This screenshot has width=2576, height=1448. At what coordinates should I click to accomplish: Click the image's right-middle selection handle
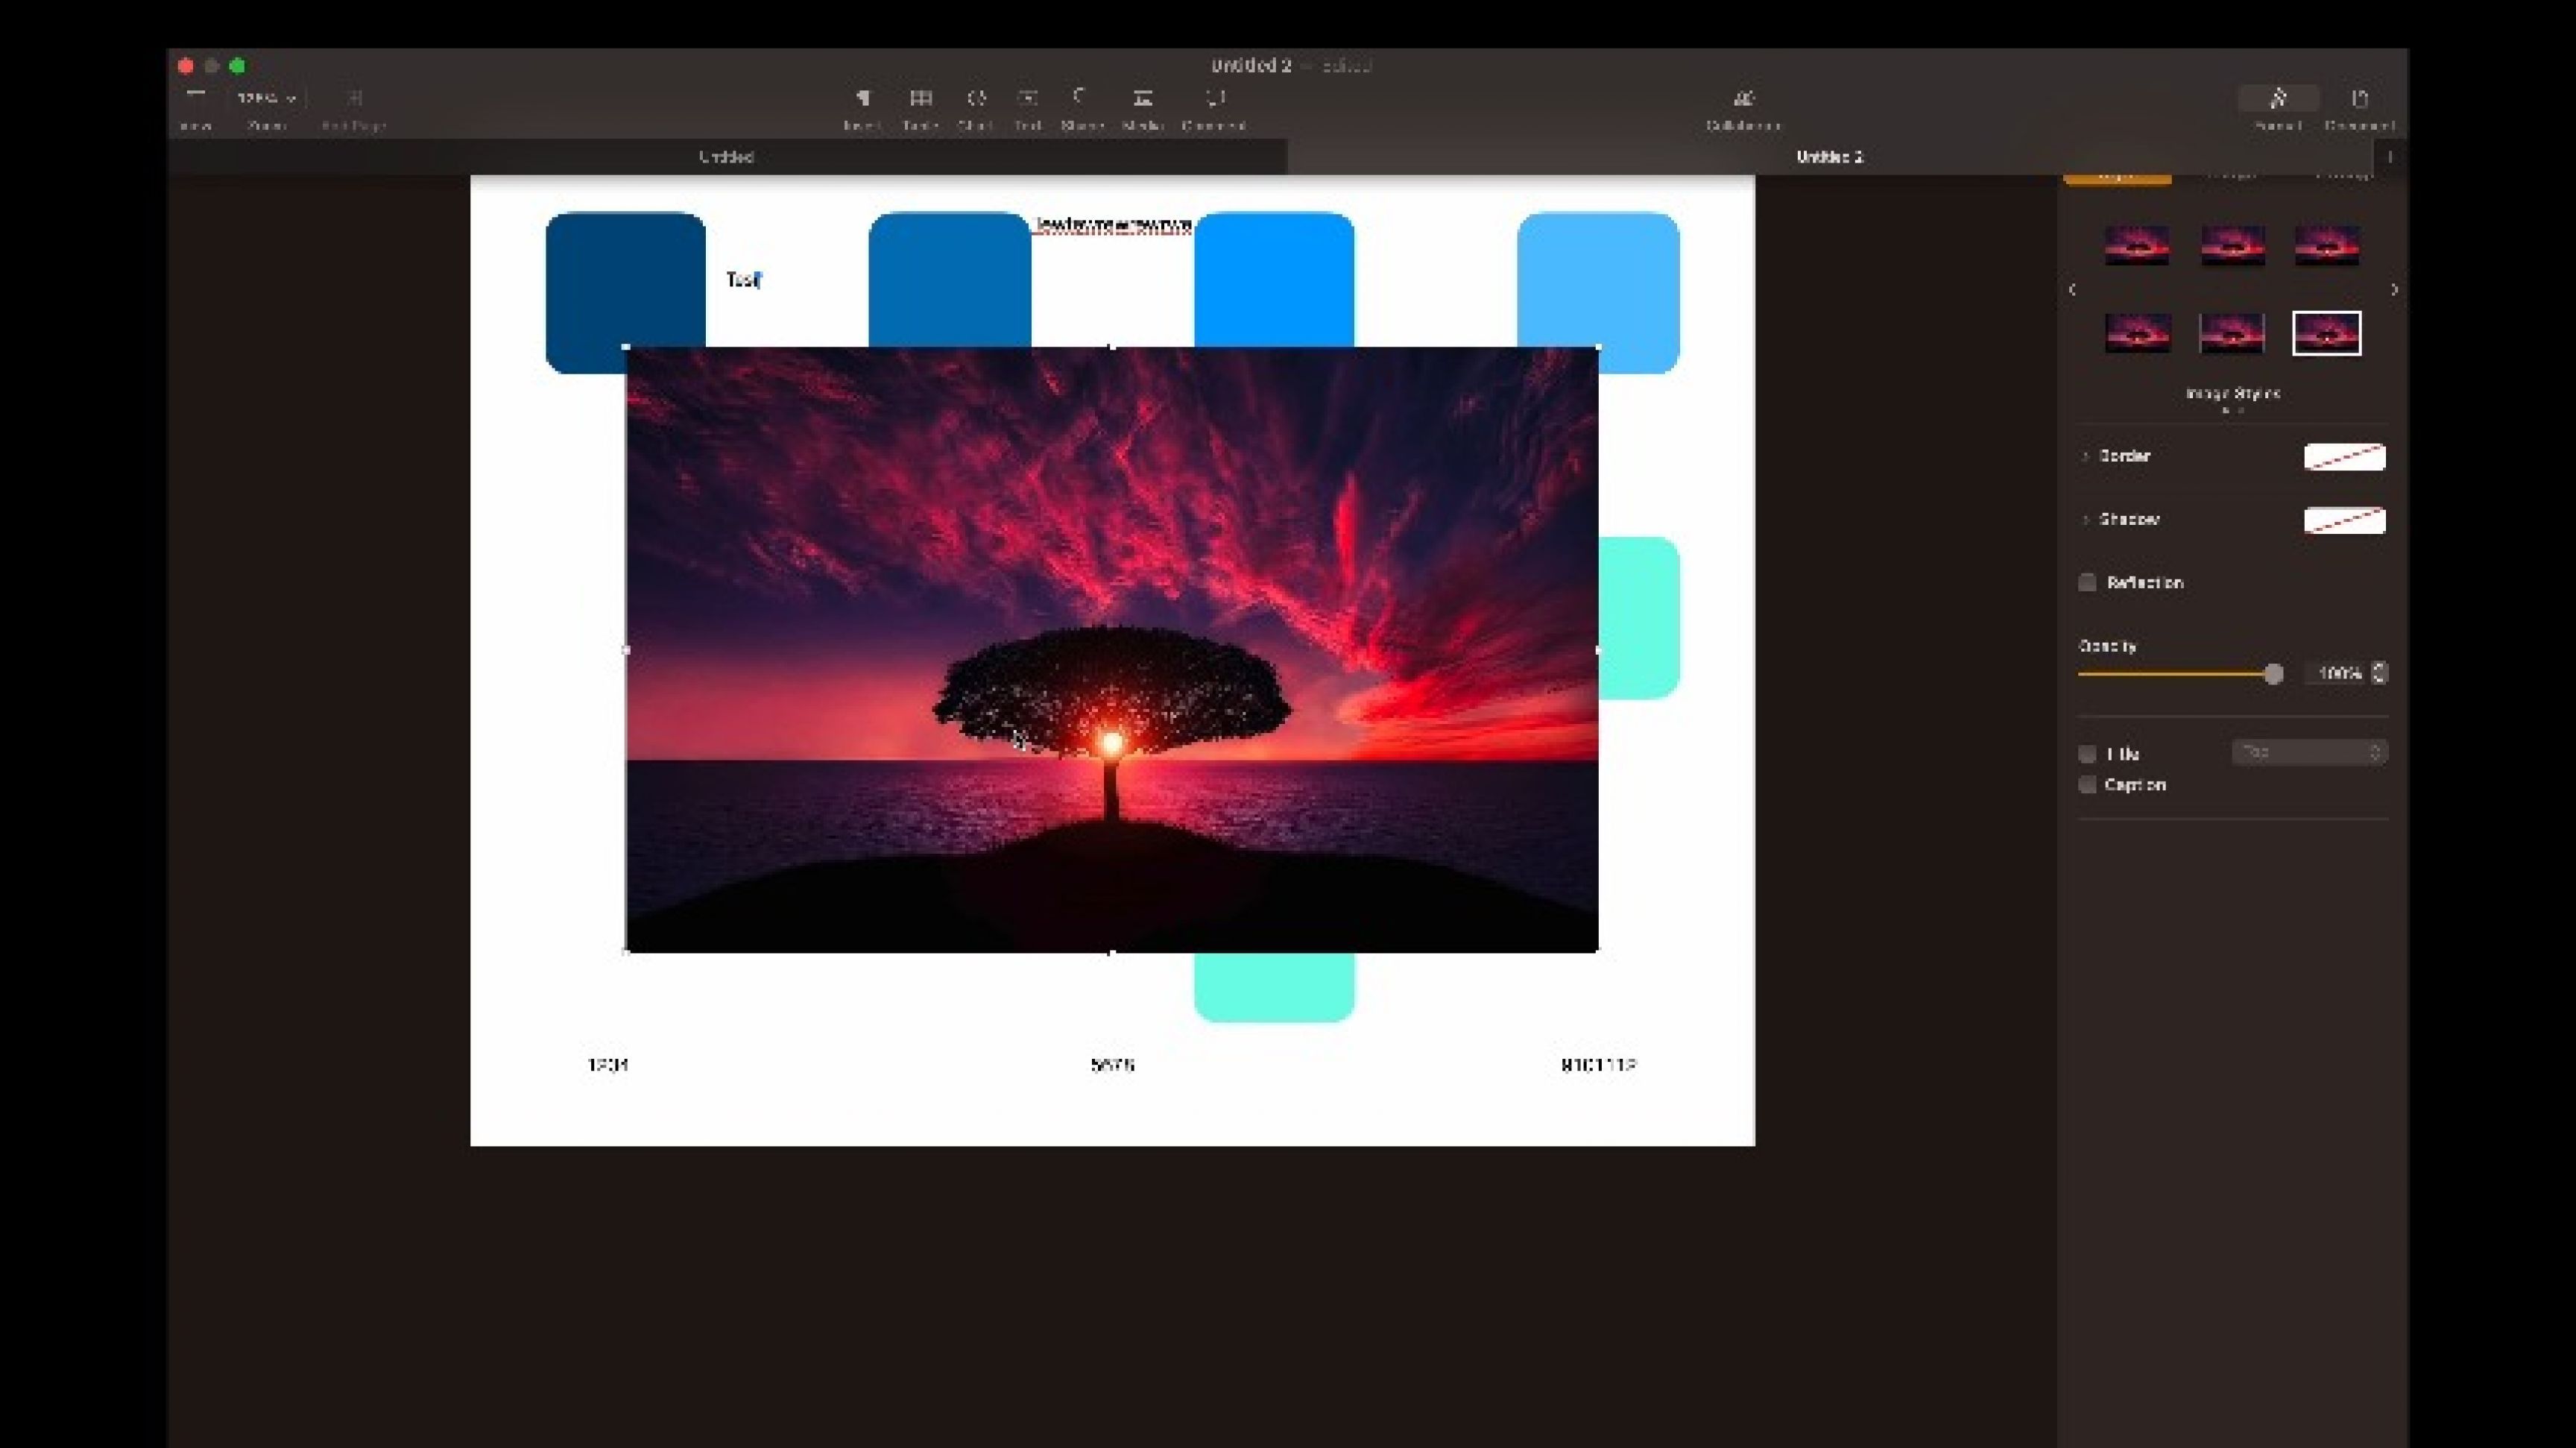(1598, 650)
